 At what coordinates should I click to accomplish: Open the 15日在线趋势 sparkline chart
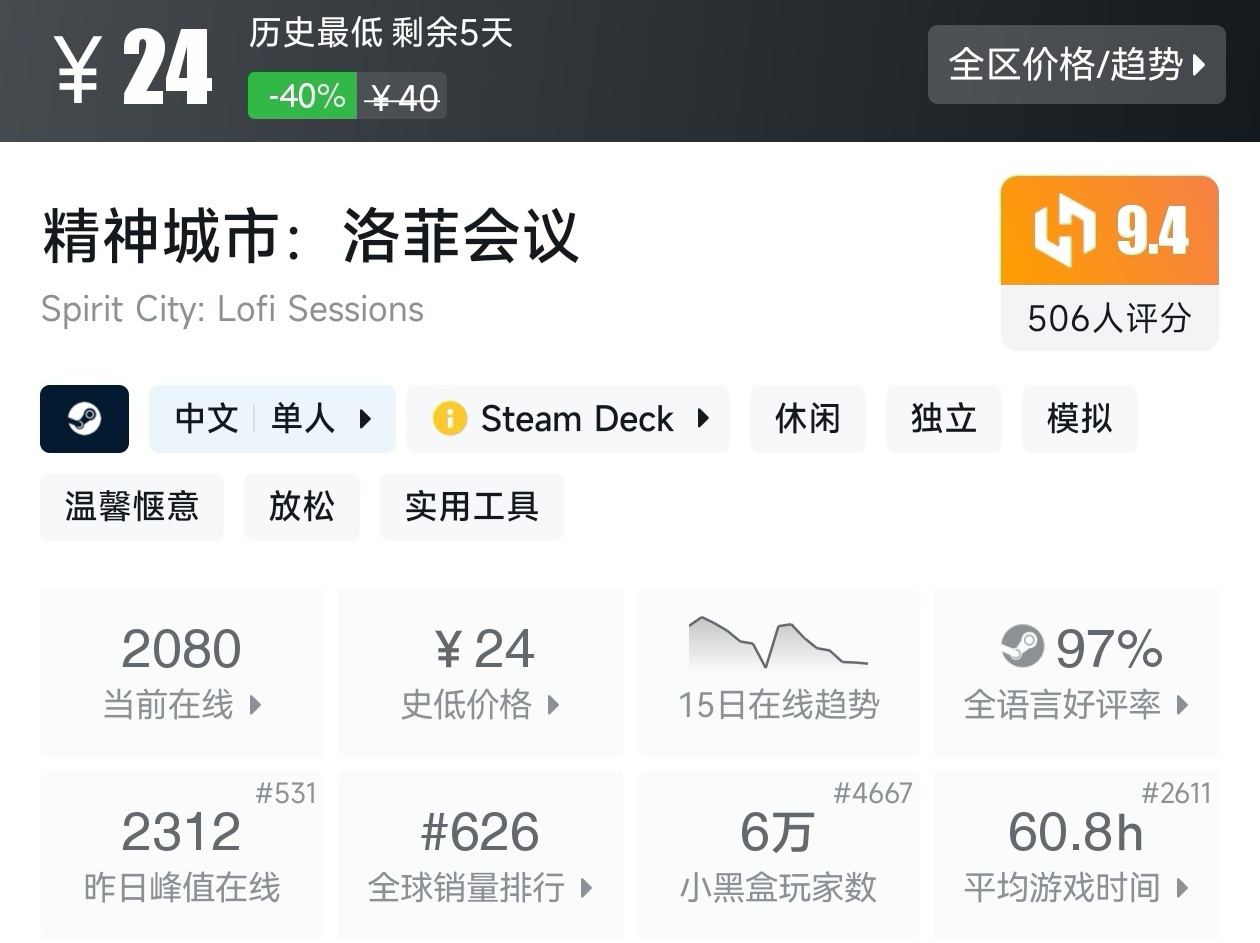tap(778, 645)
